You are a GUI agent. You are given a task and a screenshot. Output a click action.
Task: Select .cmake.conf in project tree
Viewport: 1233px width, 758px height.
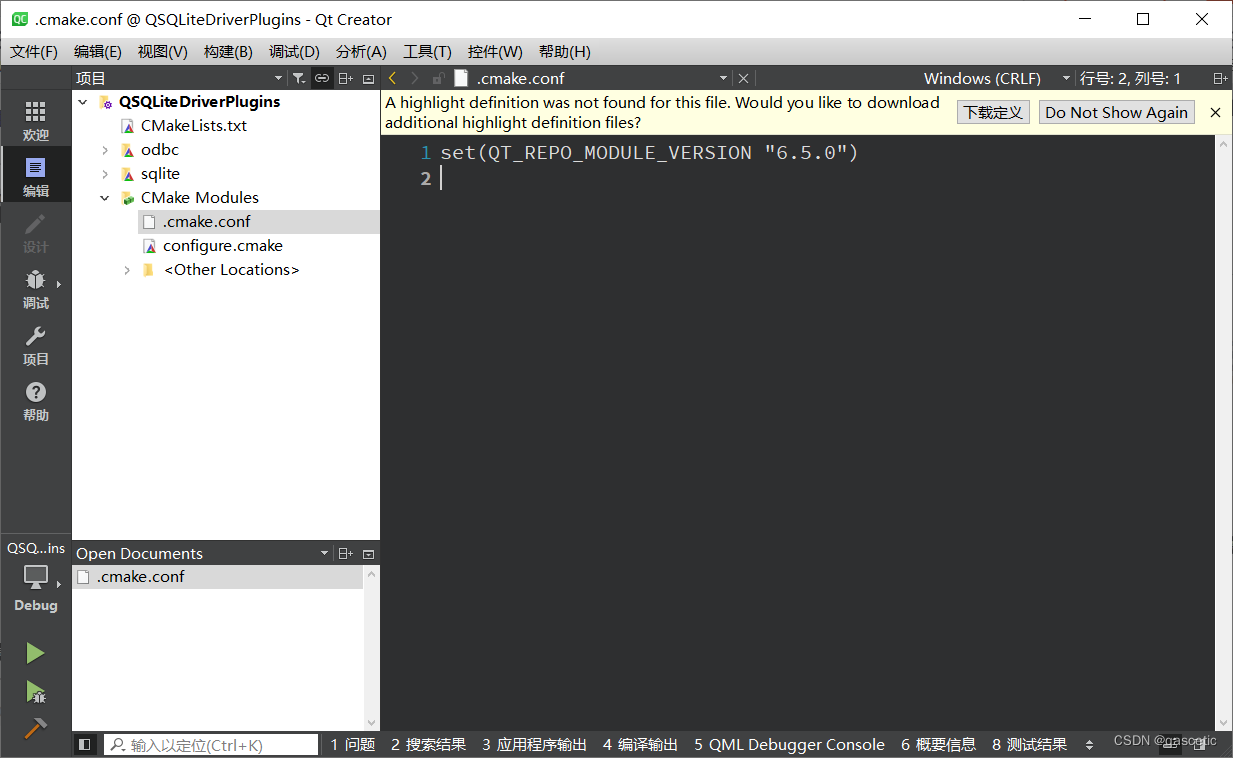[x=206, y=222]
